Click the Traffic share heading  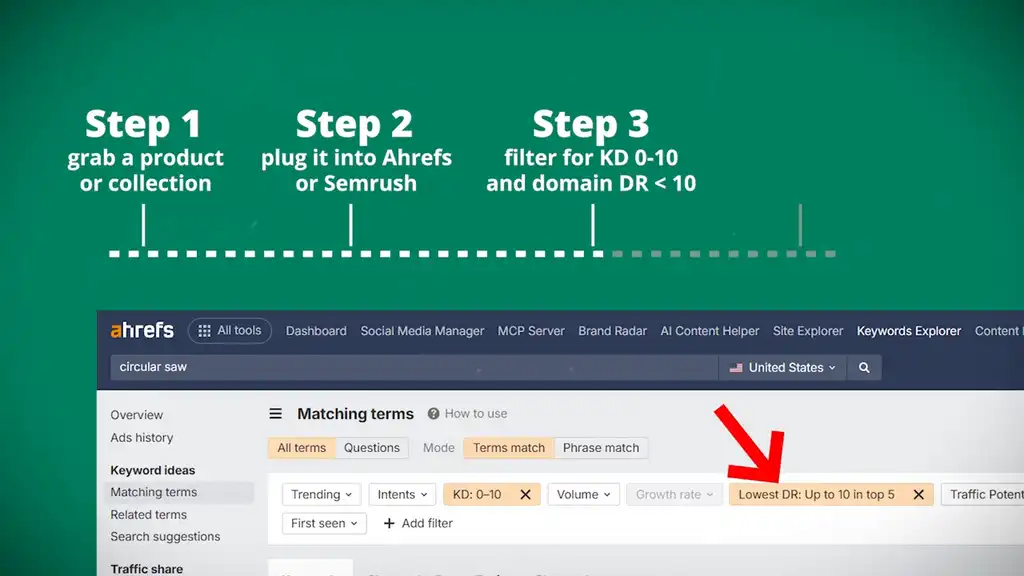146,569
